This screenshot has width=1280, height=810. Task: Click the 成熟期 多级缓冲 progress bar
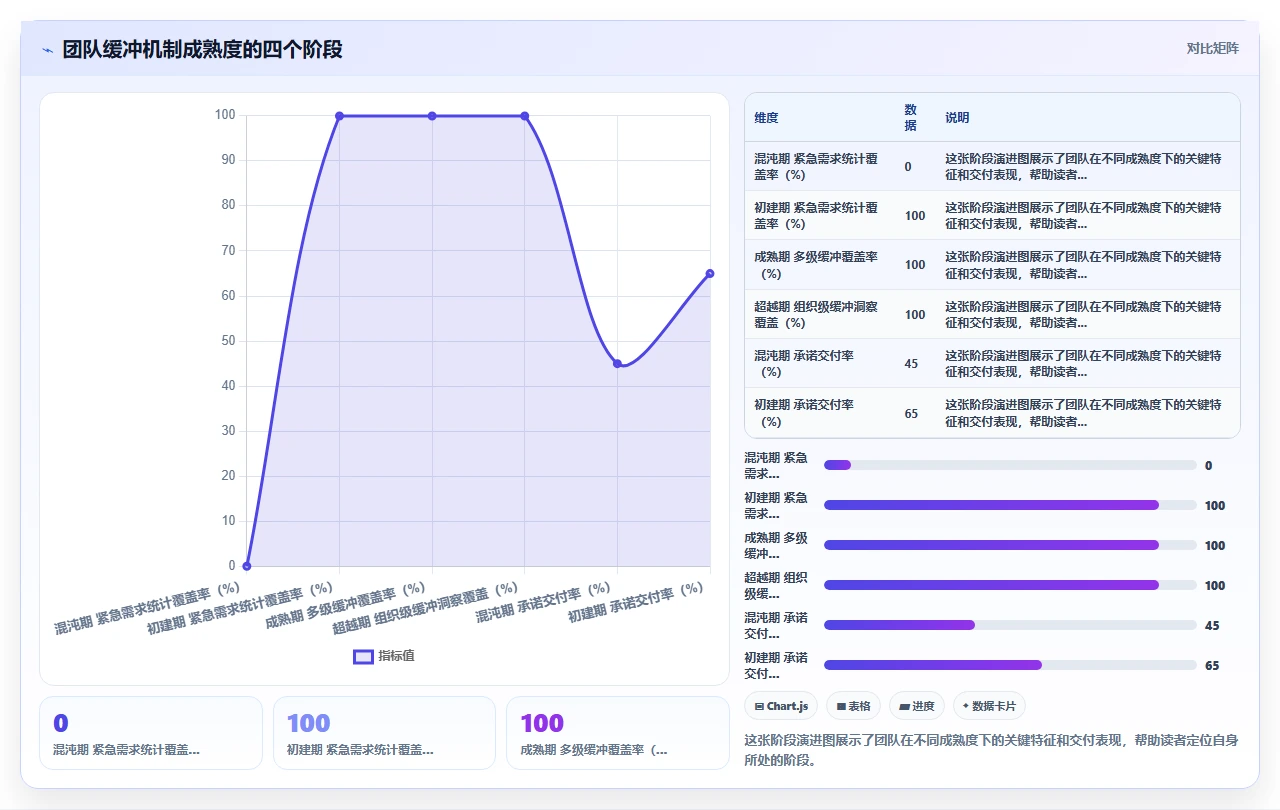pos(1010,545)
